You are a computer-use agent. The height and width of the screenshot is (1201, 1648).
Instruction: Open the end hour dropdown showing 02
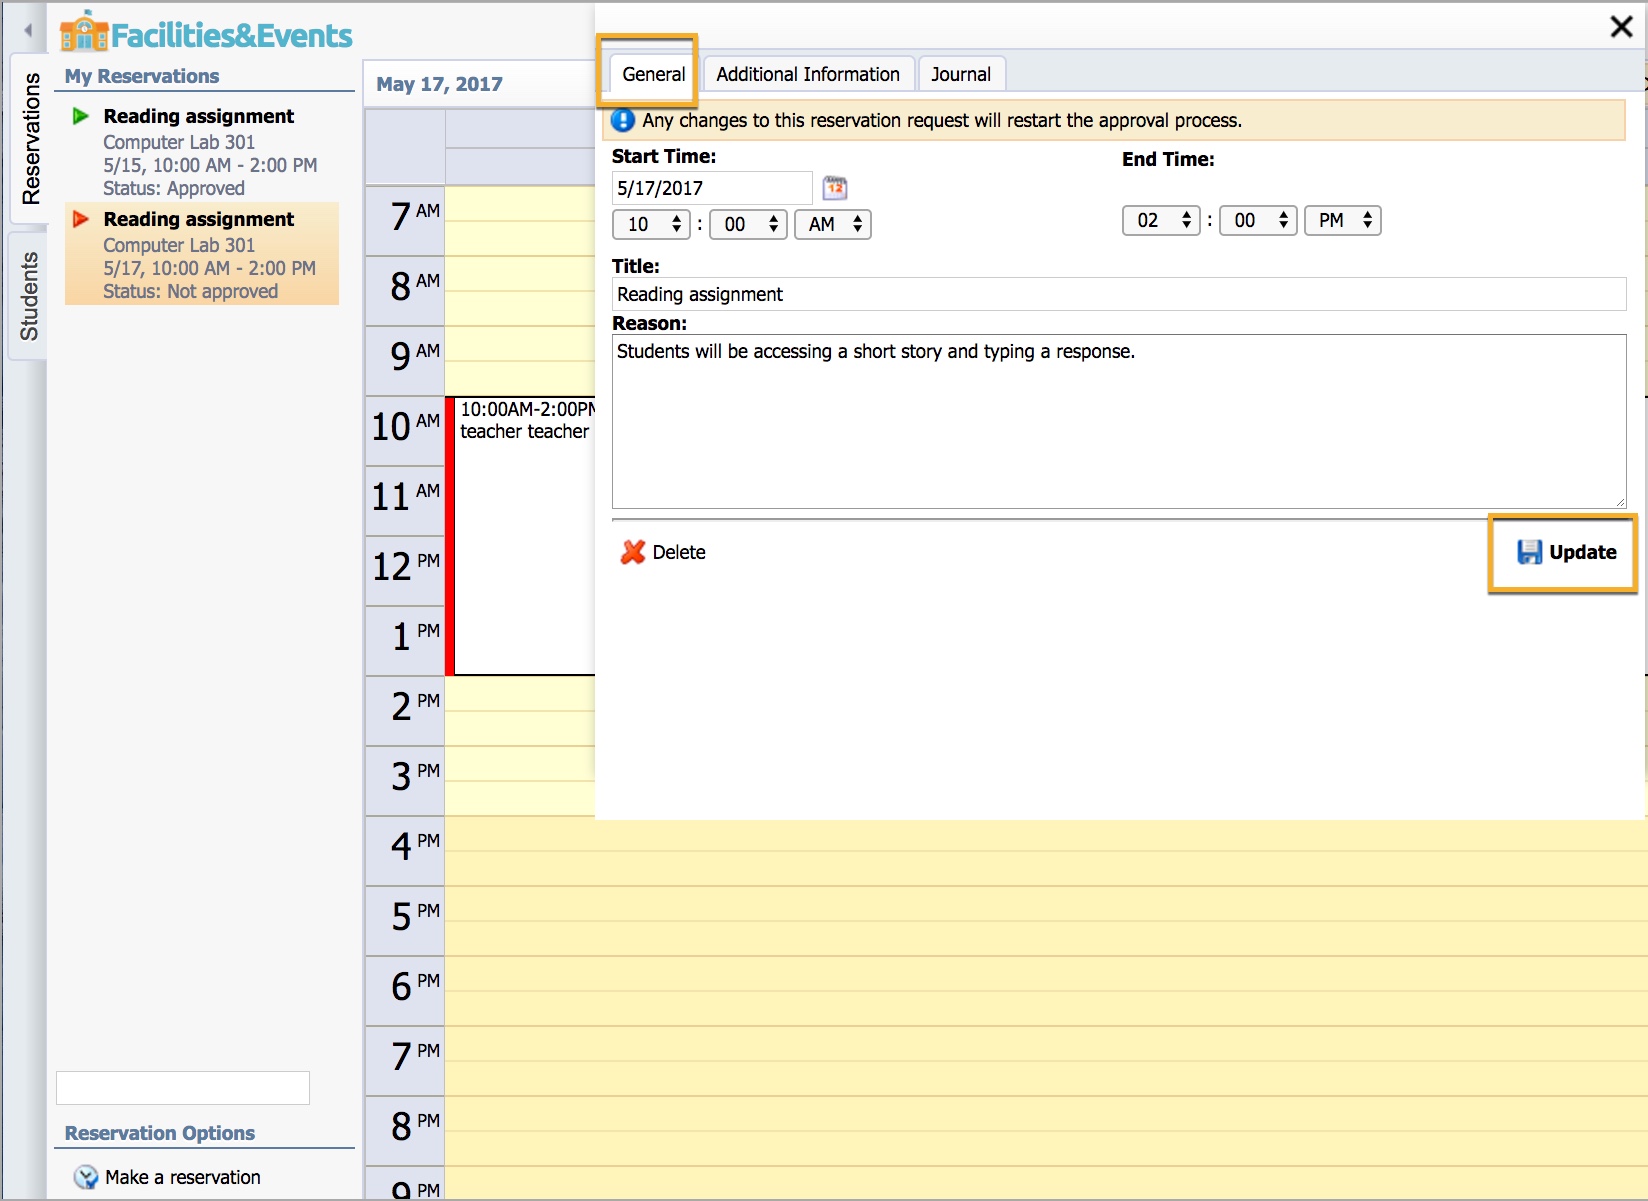coord(1161,220)
